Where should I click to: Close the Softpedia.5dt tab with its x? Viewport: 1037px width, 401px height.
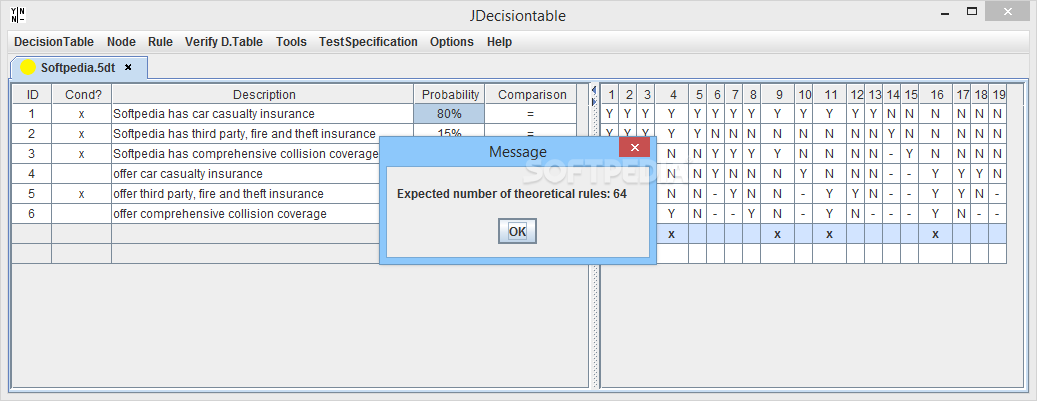[x=128, y=67]
